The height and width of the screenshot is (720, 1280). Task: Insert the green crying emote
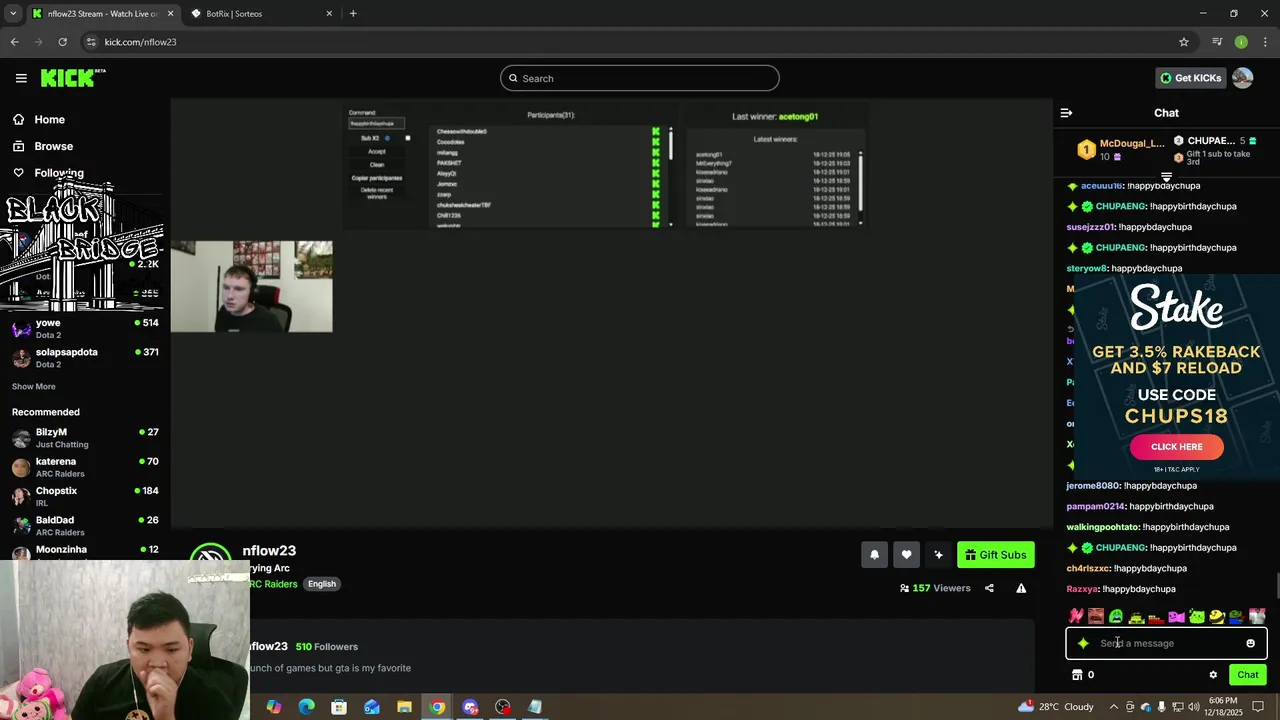[1116, 616]
